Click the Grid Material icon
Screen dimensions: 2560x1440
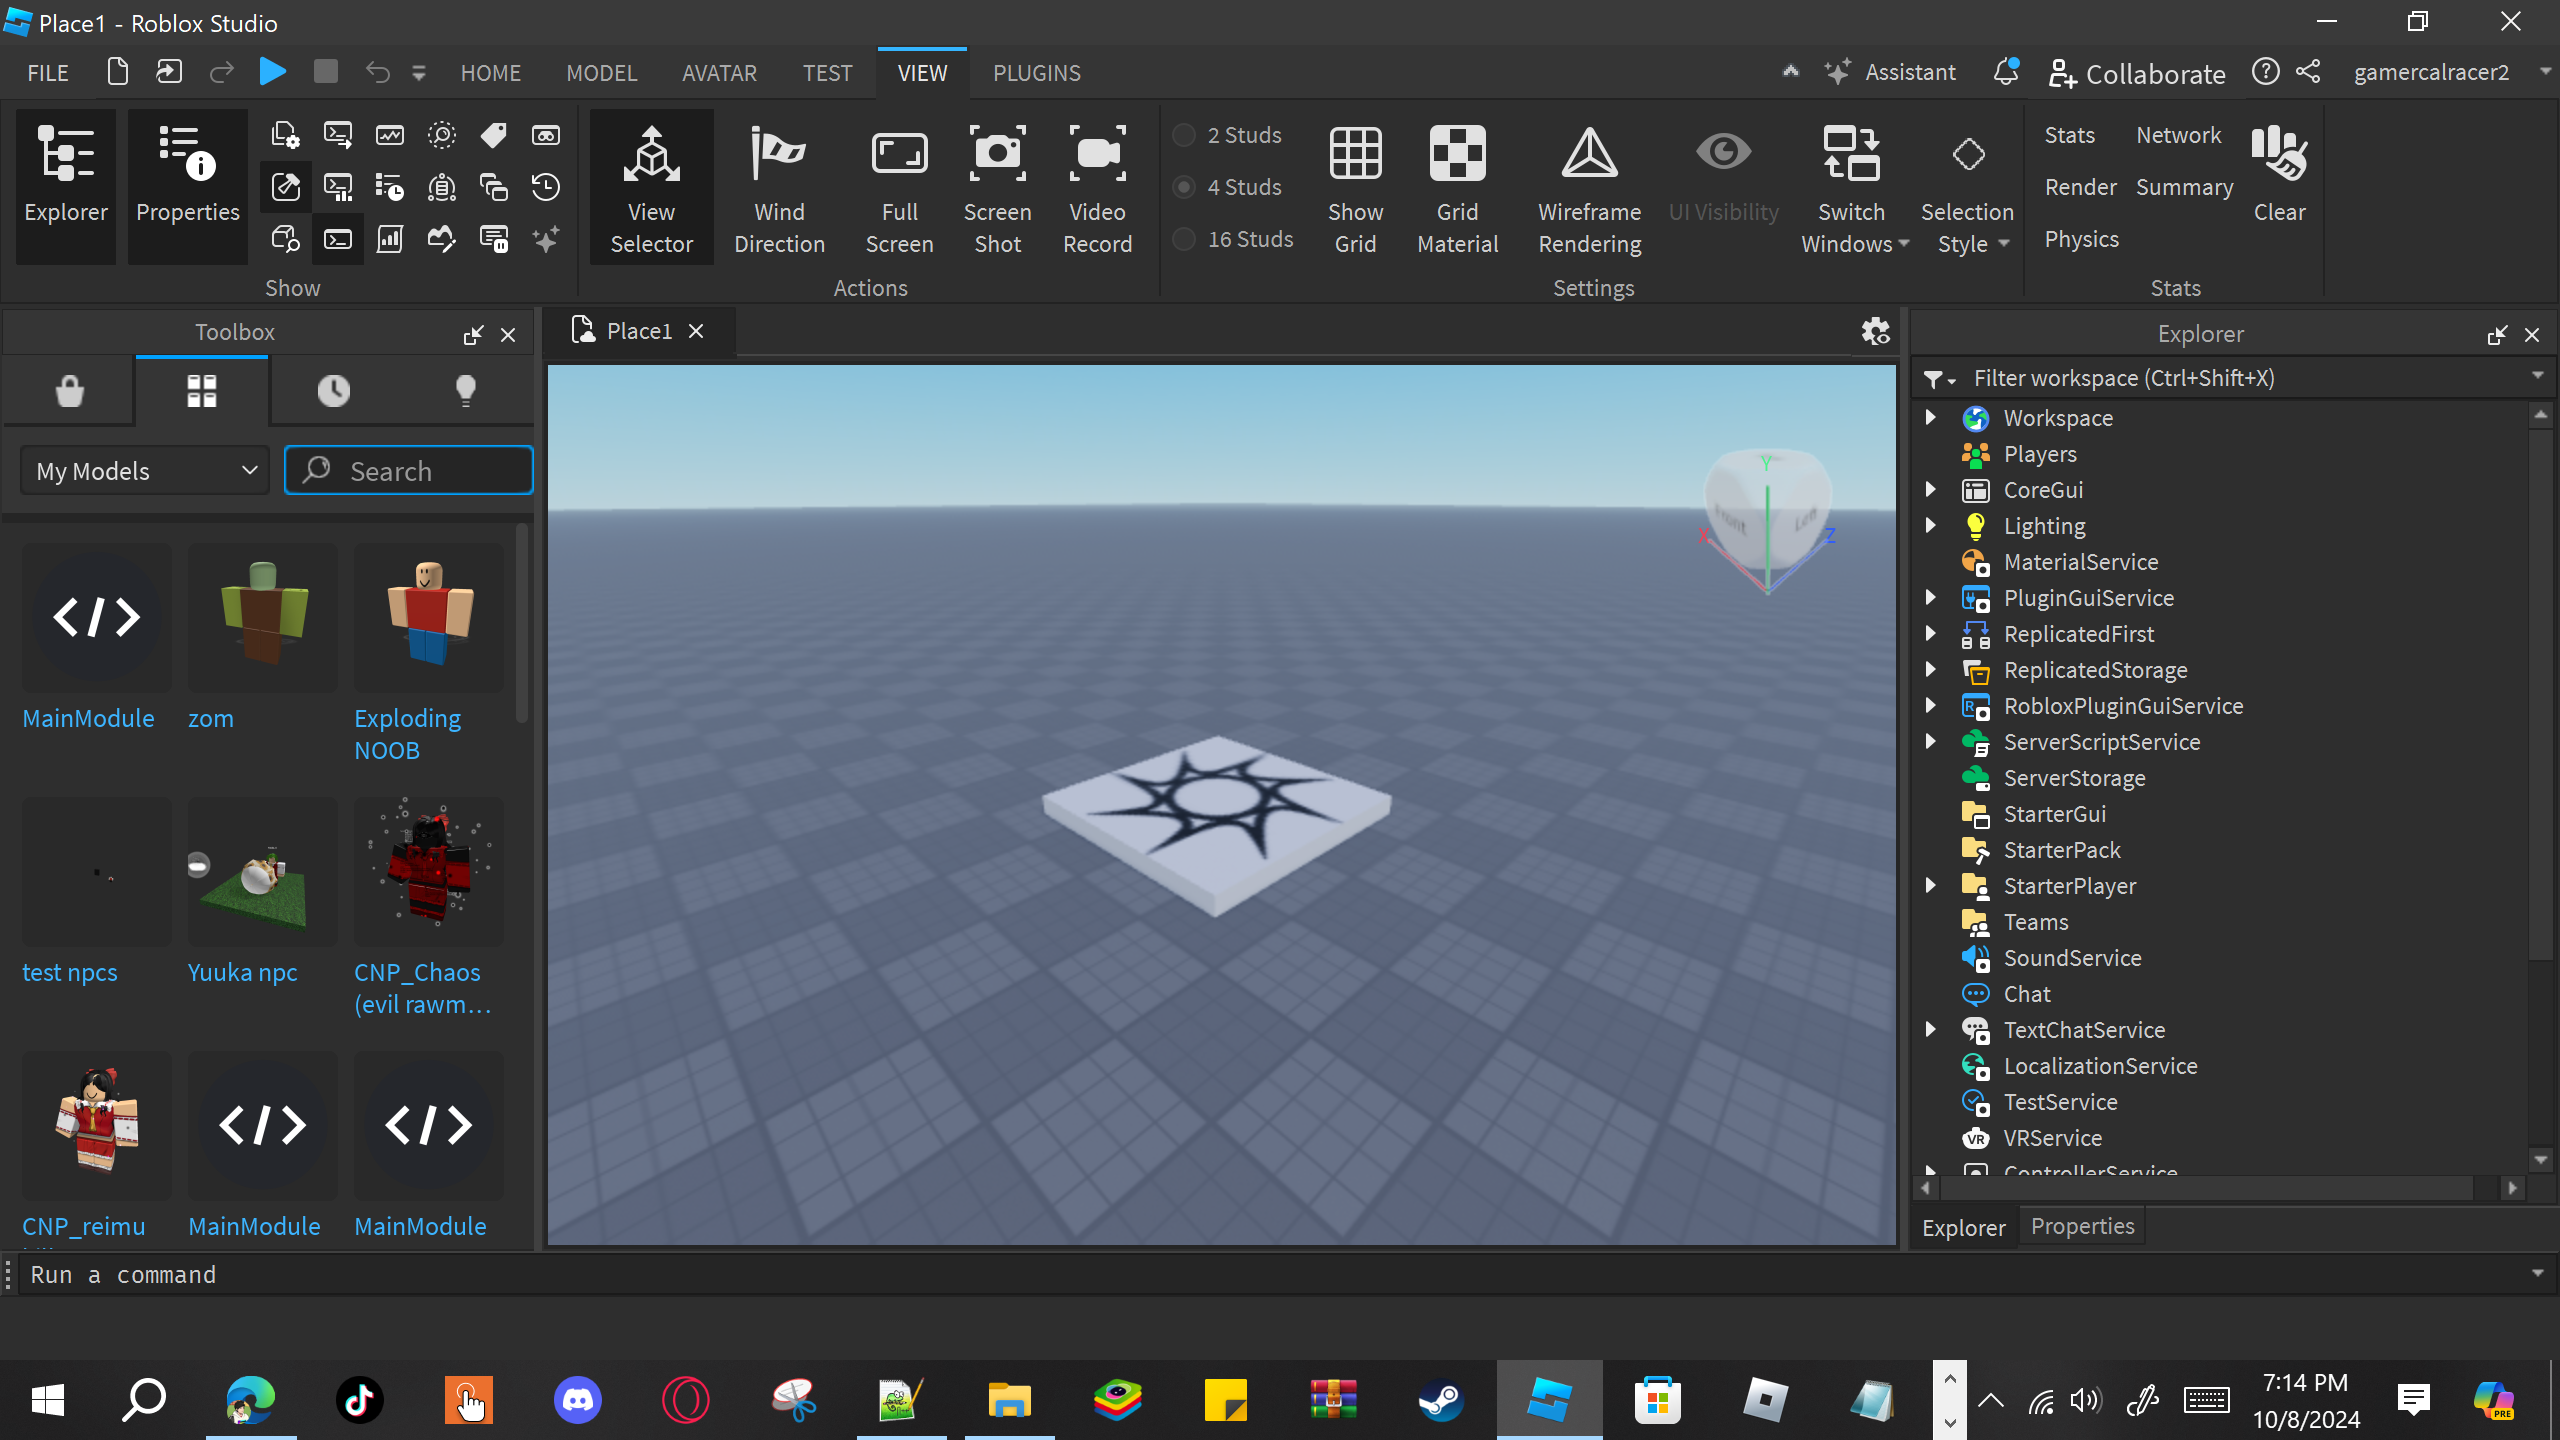pos(1457,155)
